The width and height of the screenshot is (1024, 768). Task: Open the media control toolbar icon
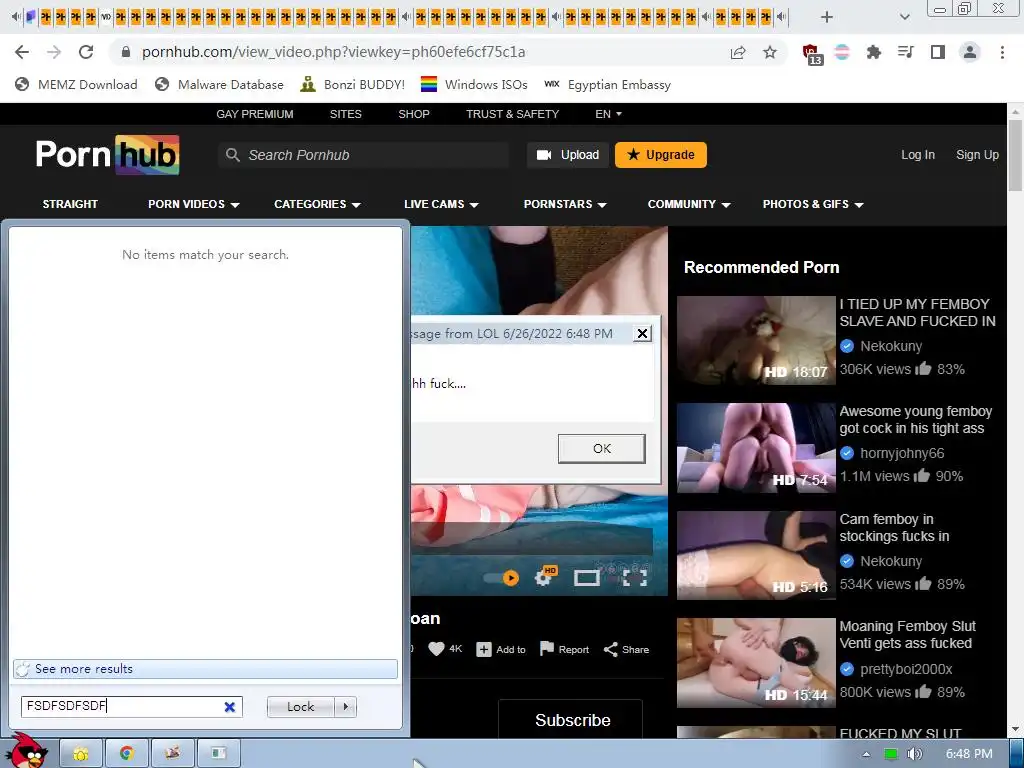(906, 52)
